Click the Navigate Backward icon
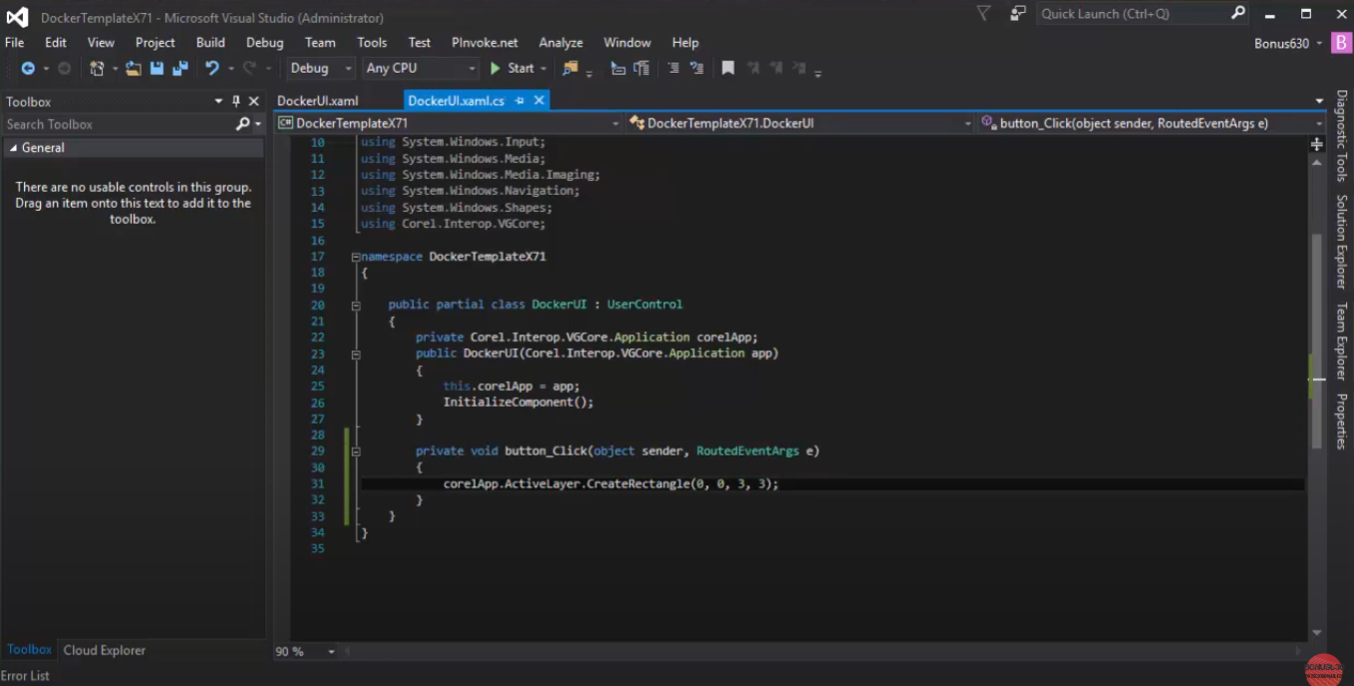The image size is (1354, 686). pyautogui.click(x=28, y=68)
